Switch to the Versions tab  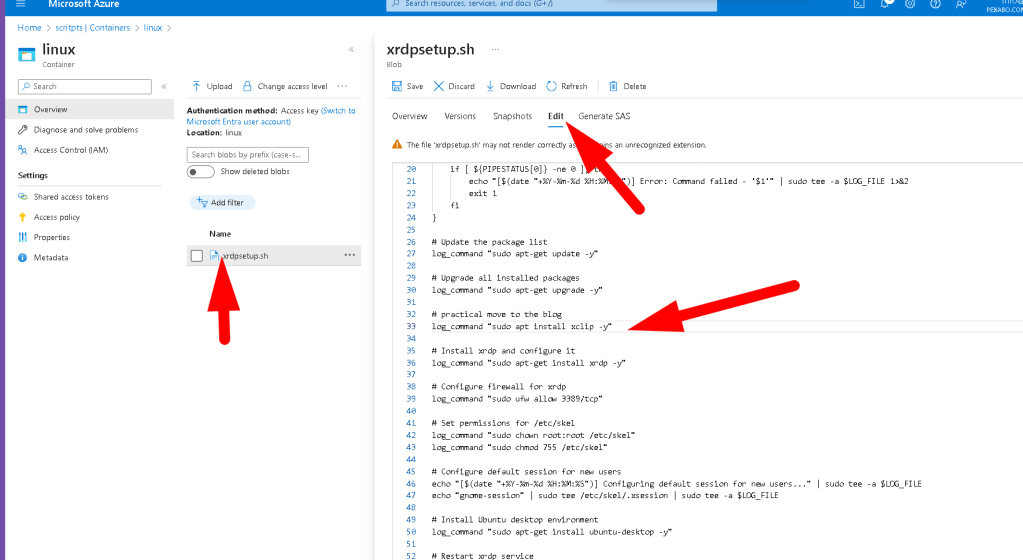pos(460,116)
